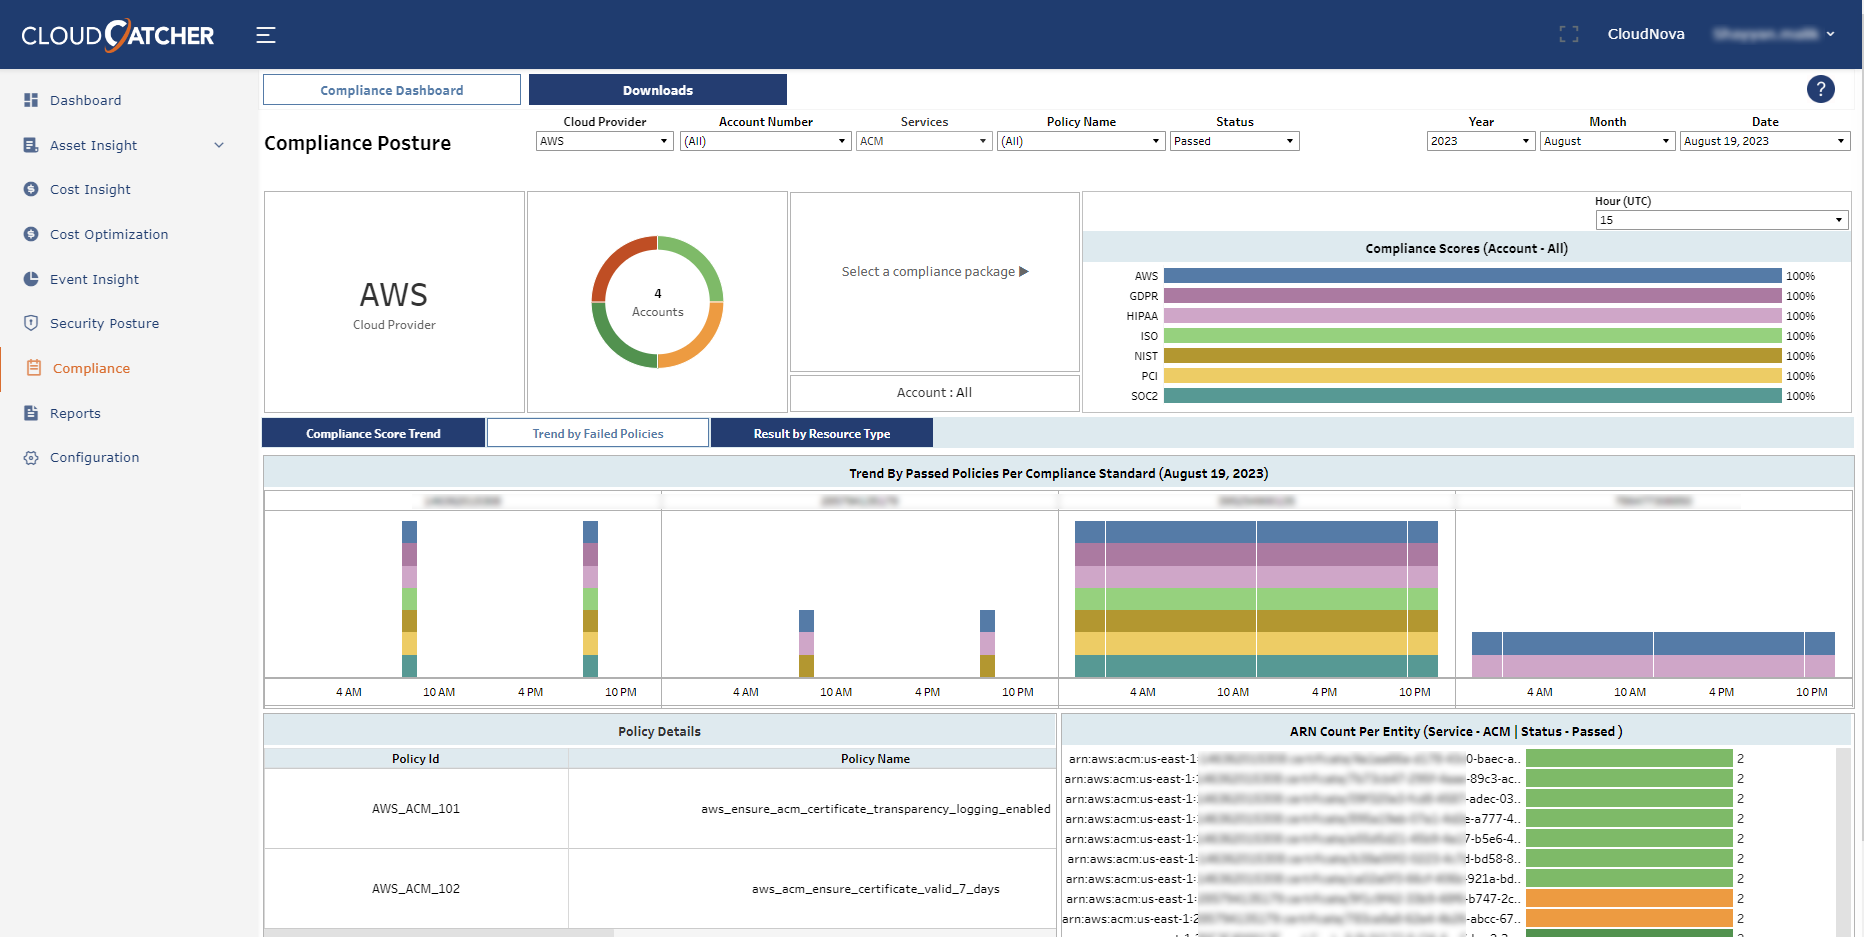The height and width of the screenshot is (937, 1864).
Task: Select the AWS_ACM_101 policy row
Action: point(416,809)
